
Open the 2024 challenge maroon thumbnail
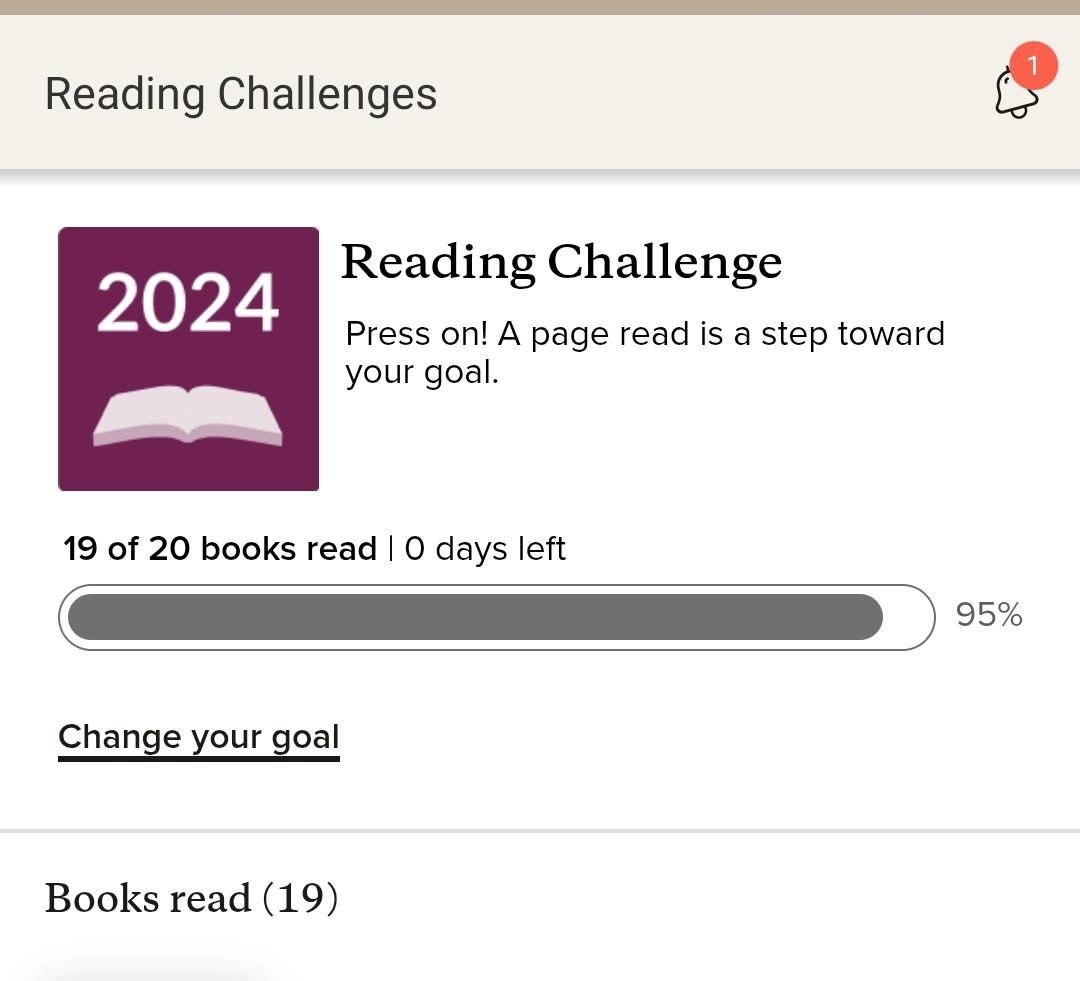tap(188, 359)
